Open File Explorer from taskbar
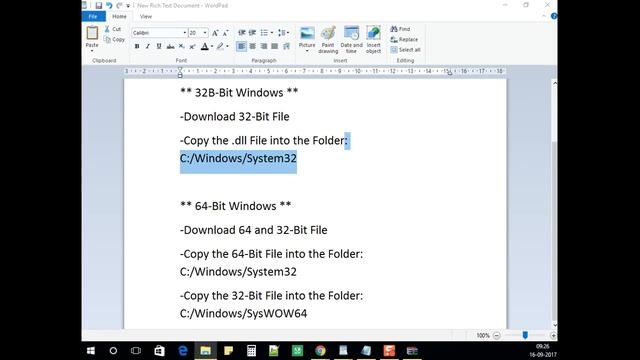The image size is (640, 360). coord(205,351)
